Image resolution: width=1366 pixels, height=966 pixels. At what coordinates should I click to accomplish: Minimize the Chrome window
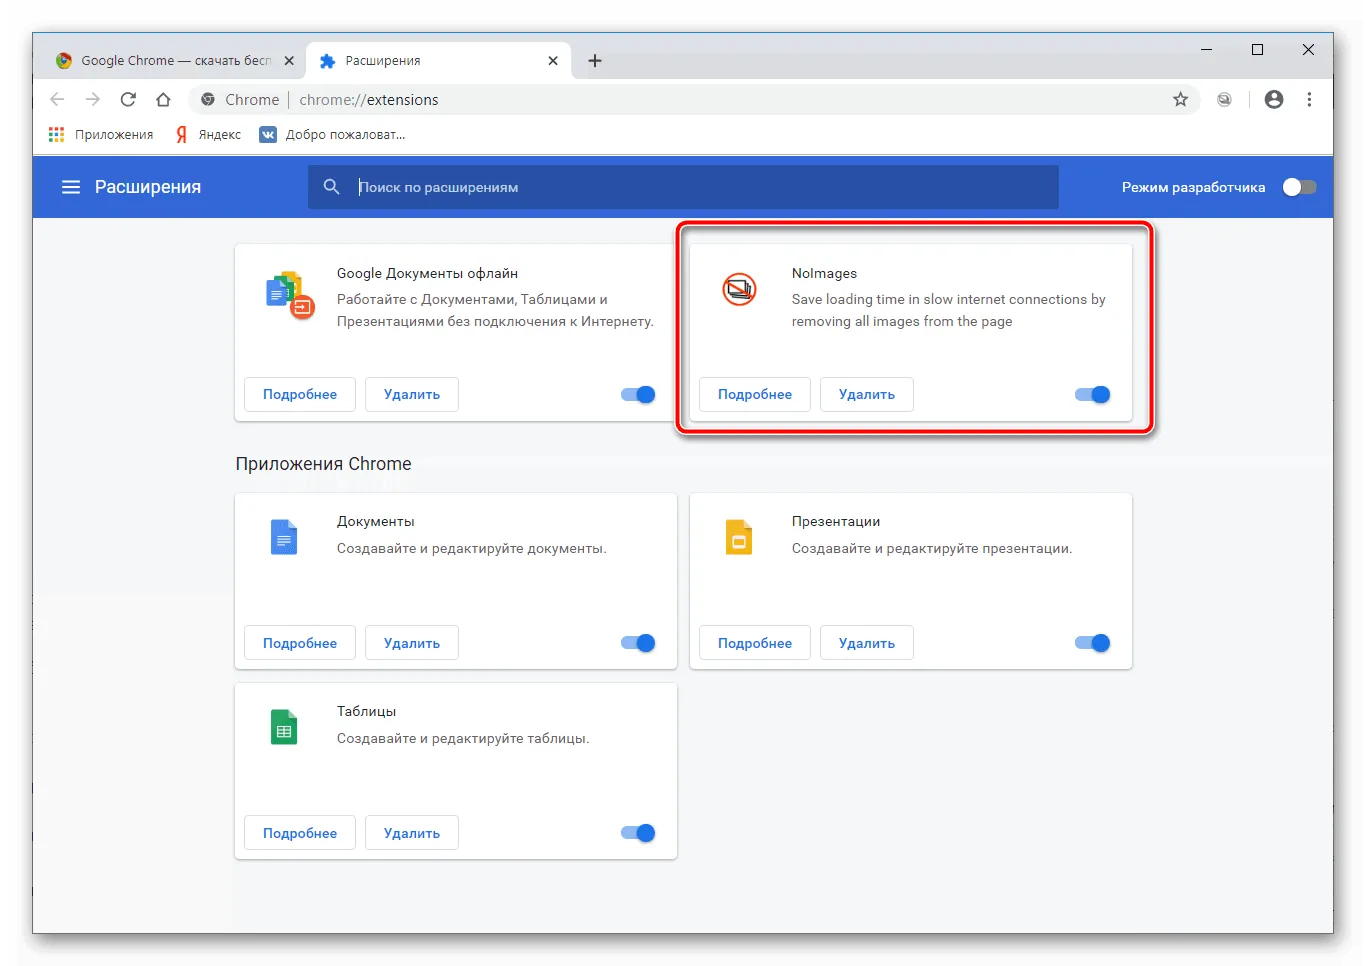point(1207,50)
